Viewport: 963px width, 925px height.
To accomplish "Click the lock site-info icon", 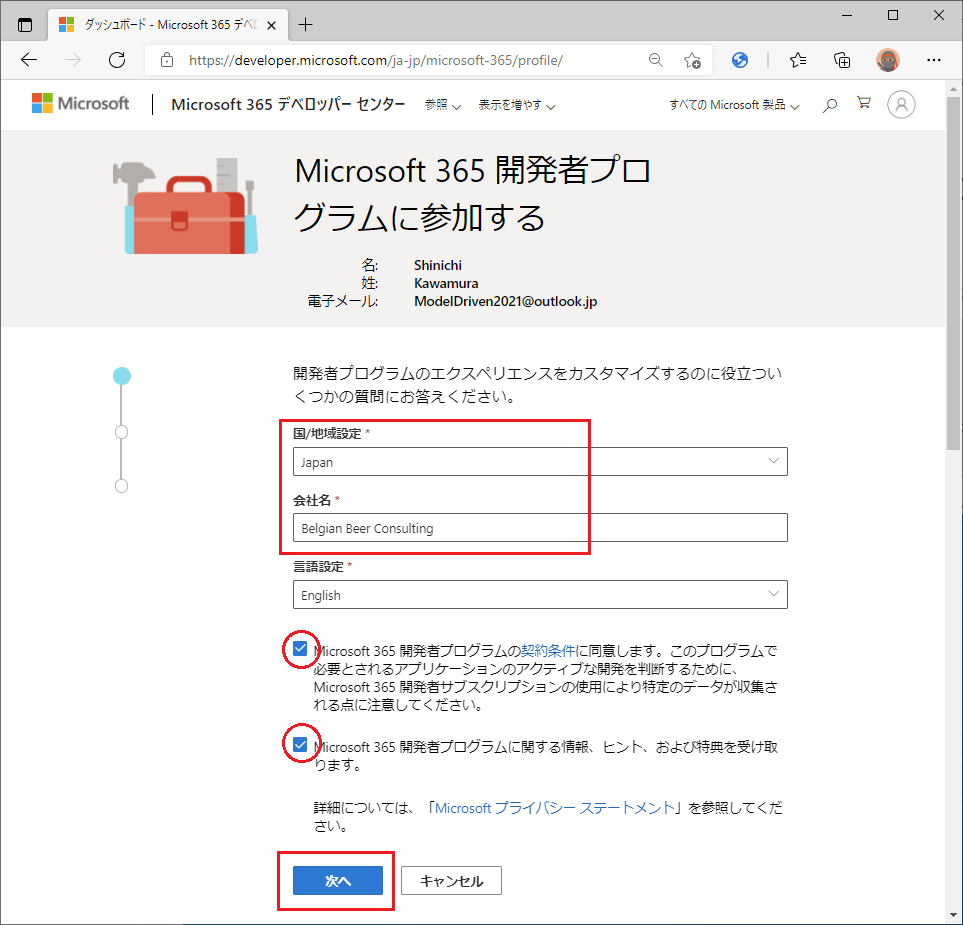I will (x=166, y=60).
